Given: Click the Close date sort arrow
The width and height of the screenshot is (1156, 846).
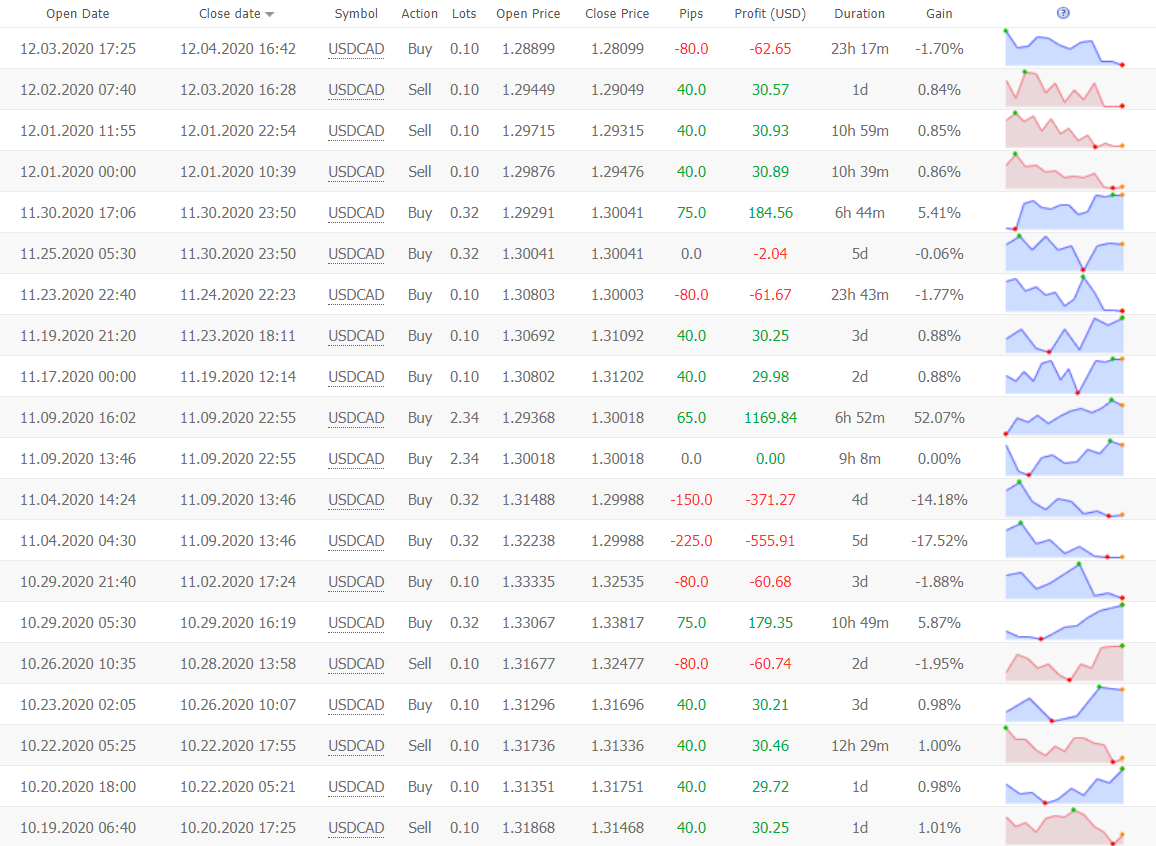Looking at the screenshot, I should [270, 15].
